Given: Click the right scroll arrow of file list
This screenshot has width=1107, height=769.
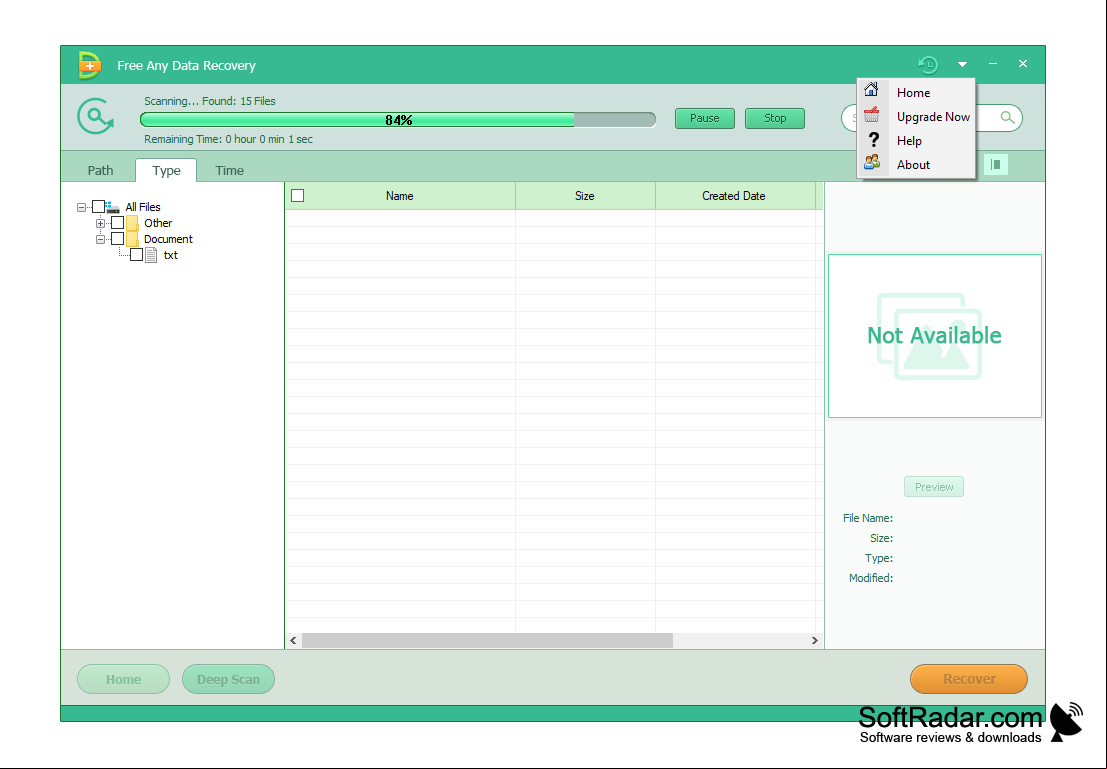Looking at the screenshot, I should 815,640.
